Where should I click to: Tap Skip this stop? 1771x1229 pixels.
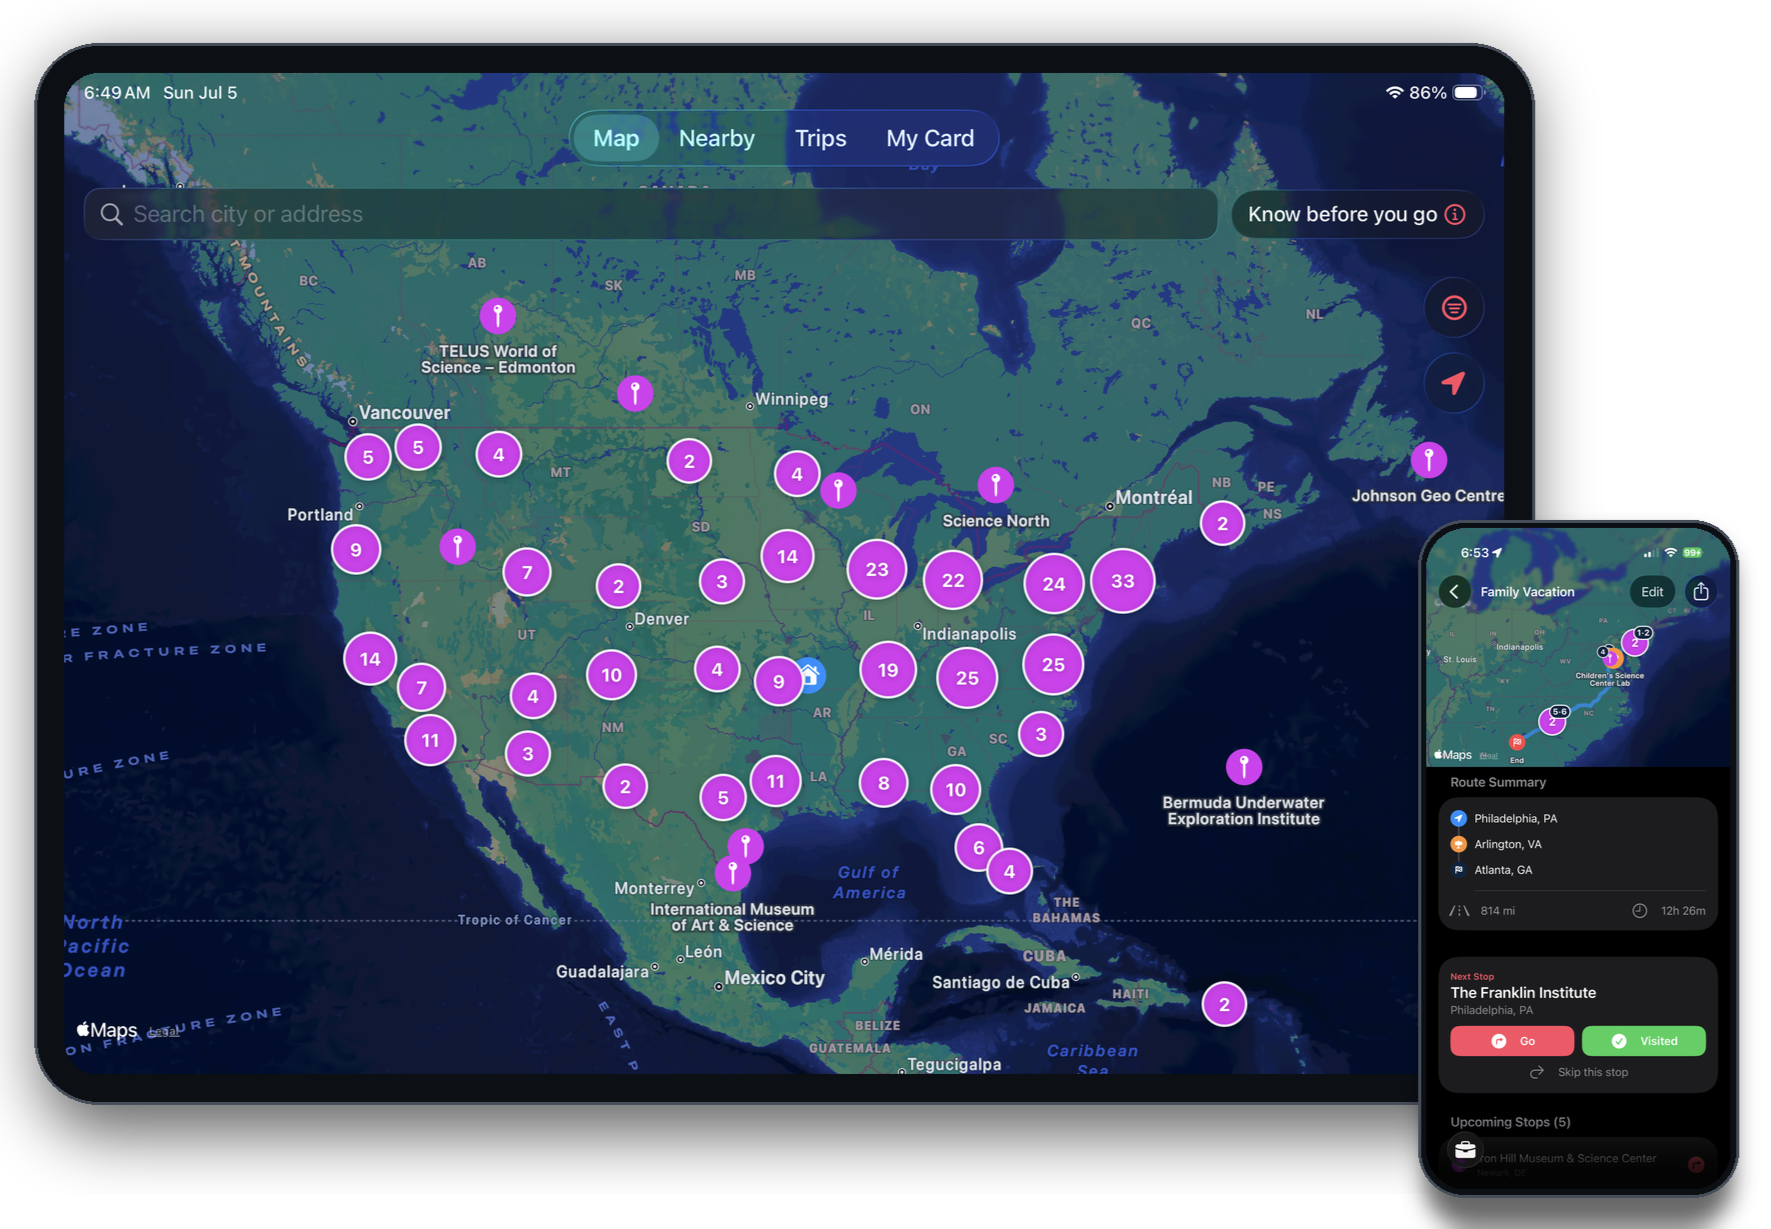(x=1579, y=1073)
